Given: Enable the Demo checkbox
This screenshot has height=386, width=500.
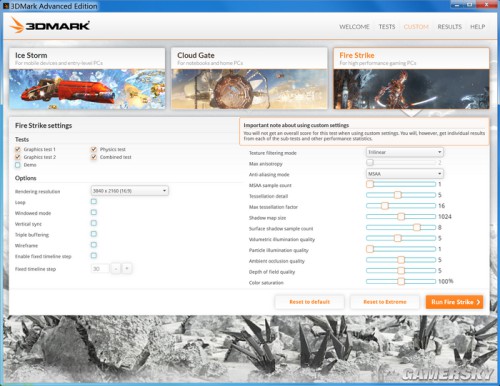Looking at the screenshot, I should (18, 165).
